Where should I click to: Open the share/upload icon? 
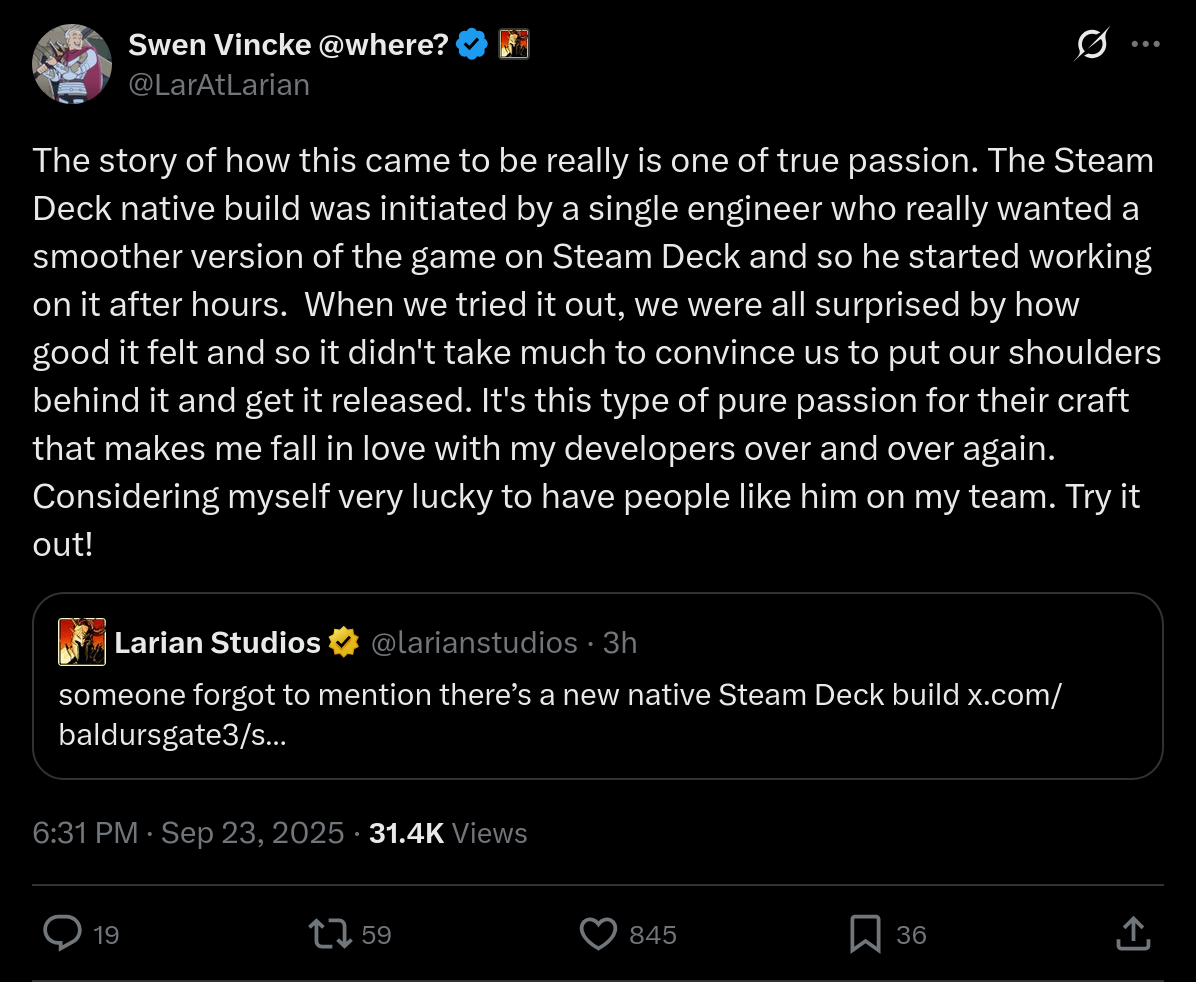click(1132, 934)
